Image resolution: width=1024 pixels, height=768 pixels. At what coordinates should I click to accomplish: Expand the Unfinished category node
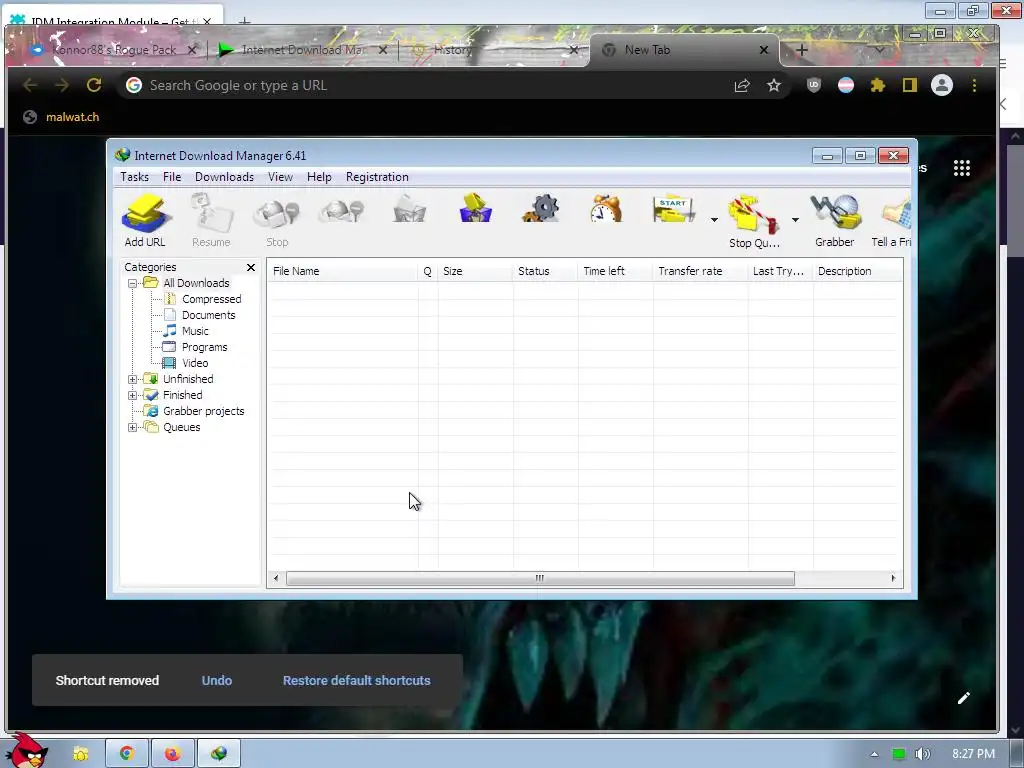(x=133, y=379)
